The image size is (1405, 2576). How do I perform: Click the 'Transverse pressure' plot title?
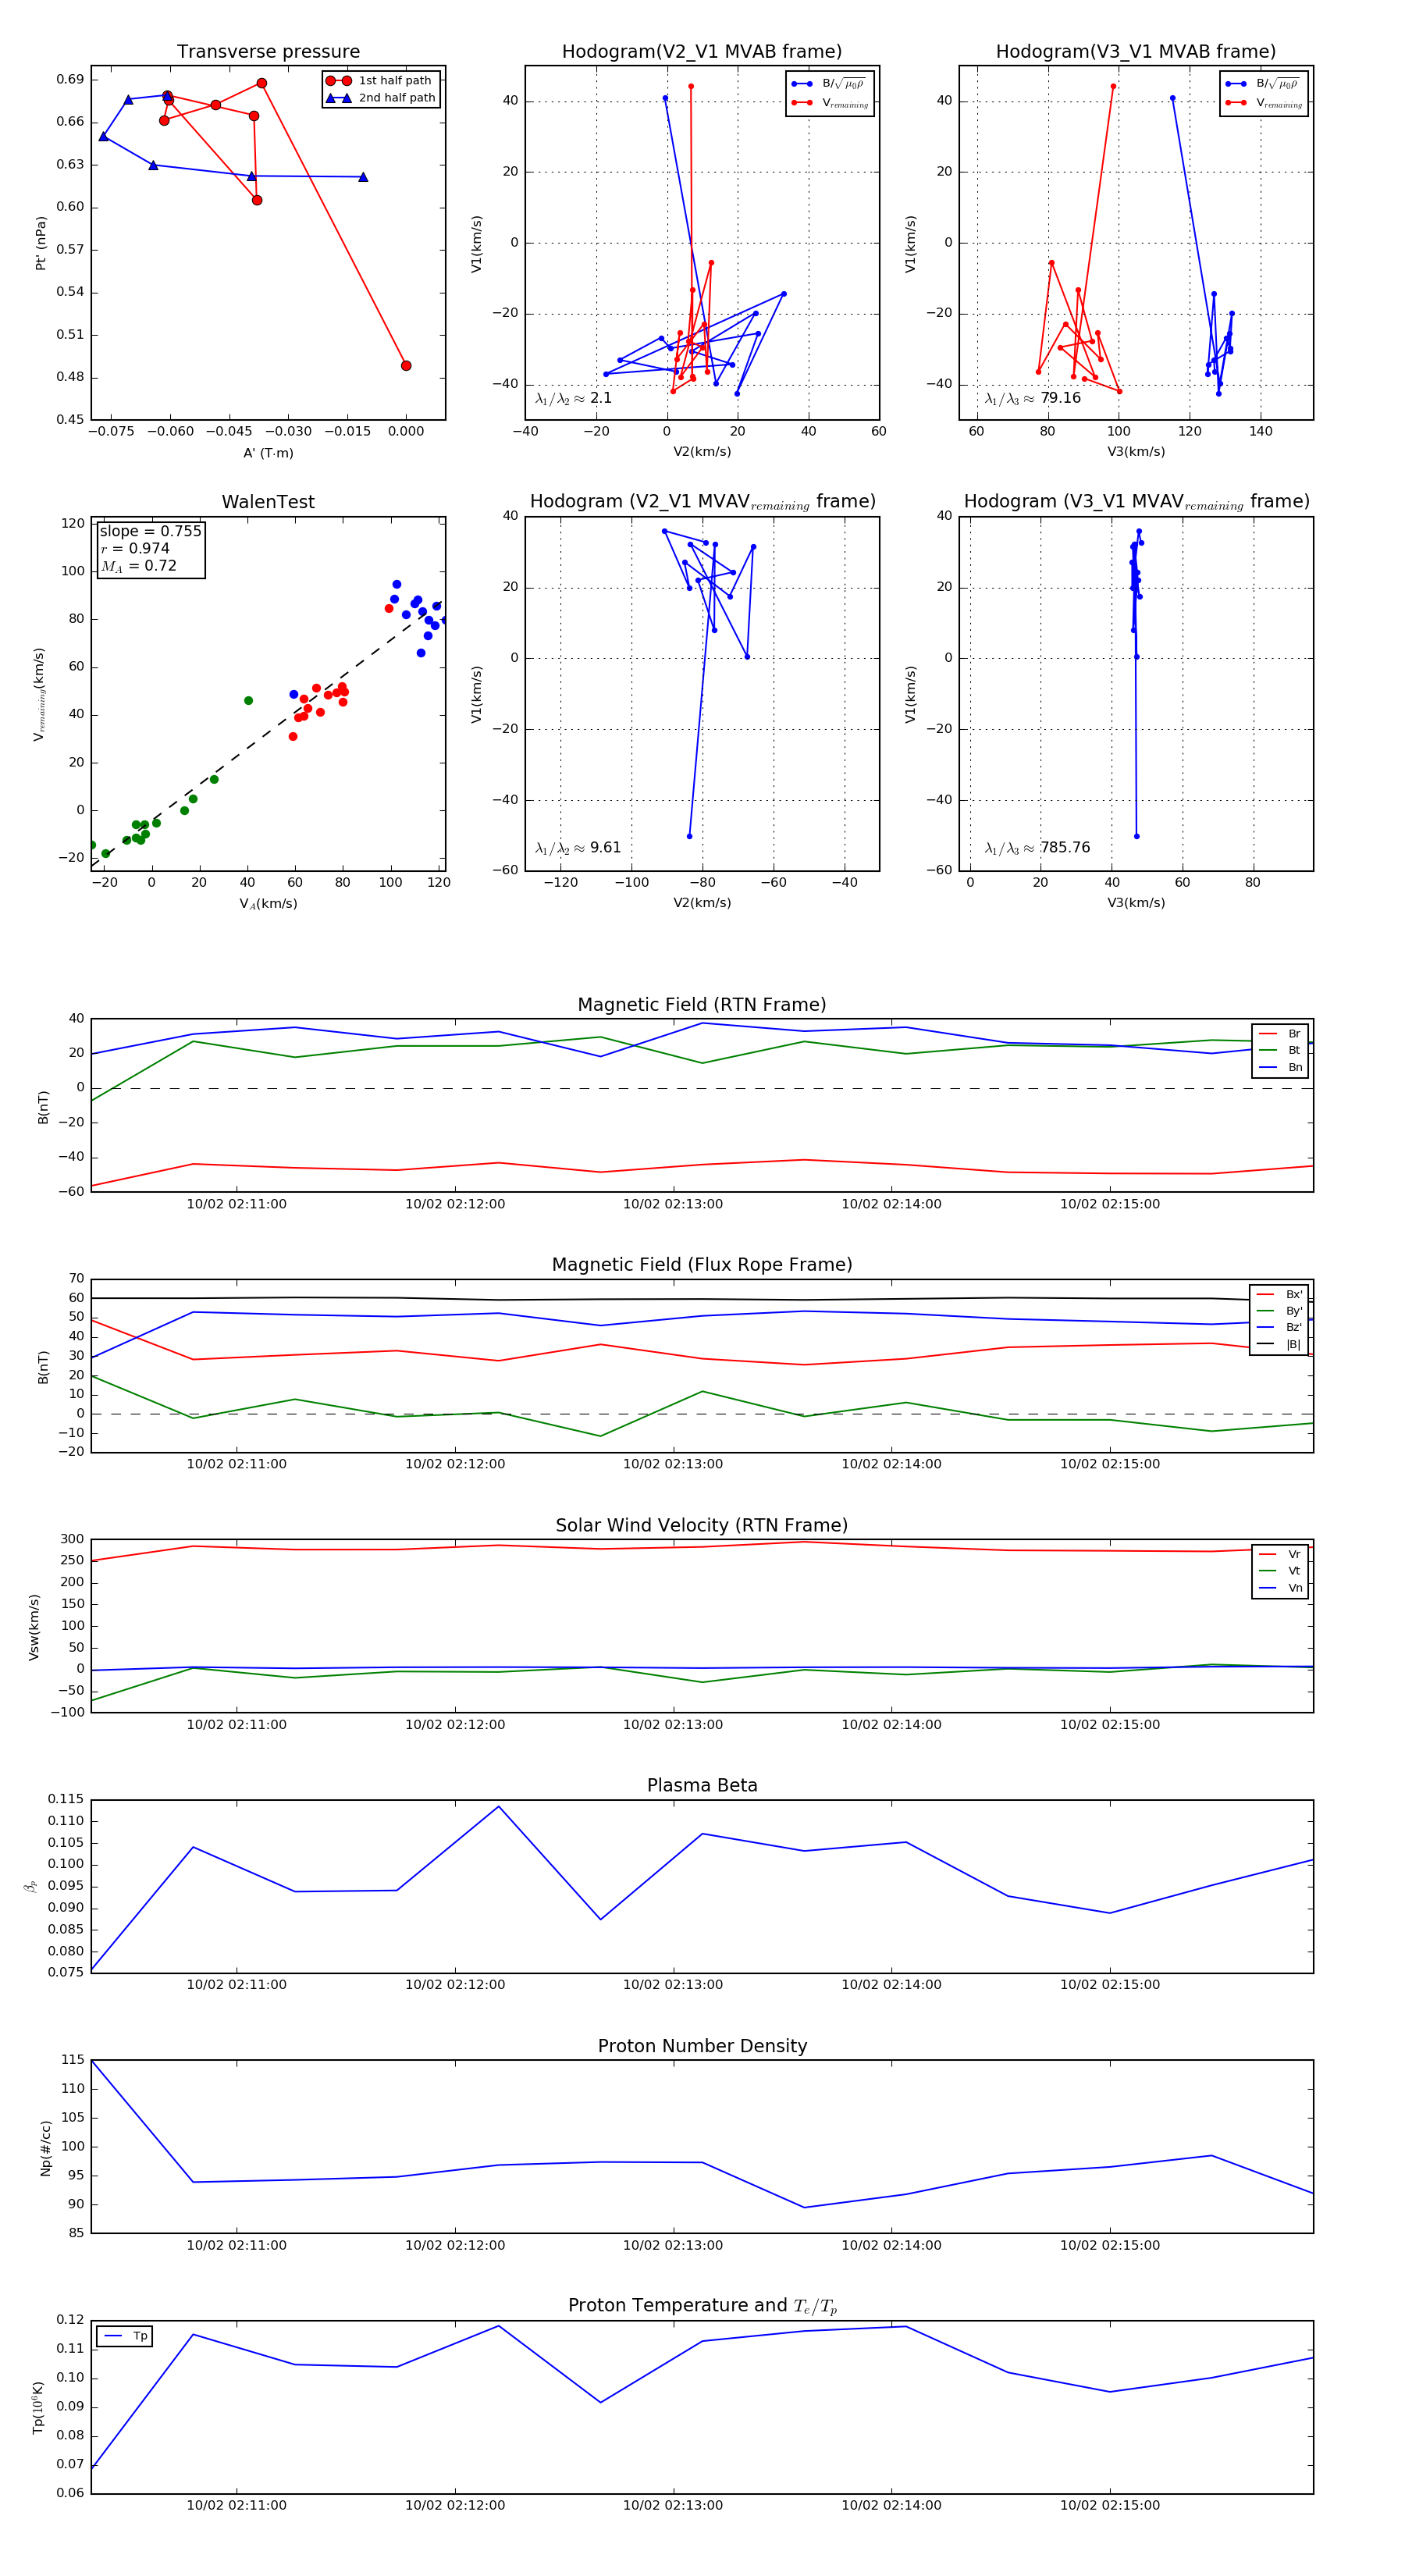268,52
